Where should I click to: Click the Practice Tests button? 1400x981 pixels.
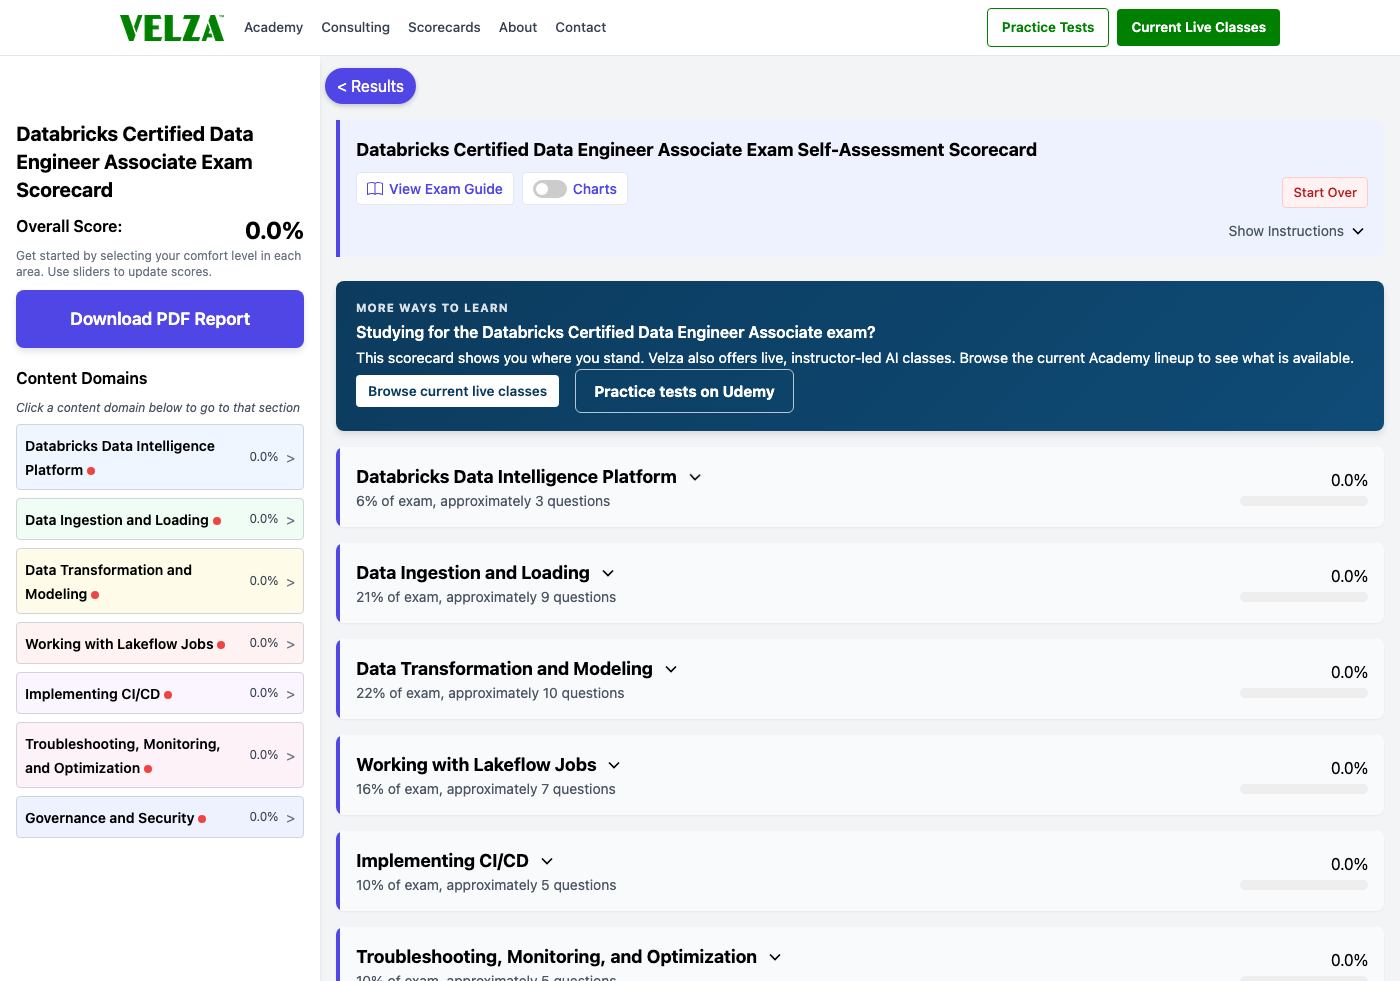point(1048,27)
